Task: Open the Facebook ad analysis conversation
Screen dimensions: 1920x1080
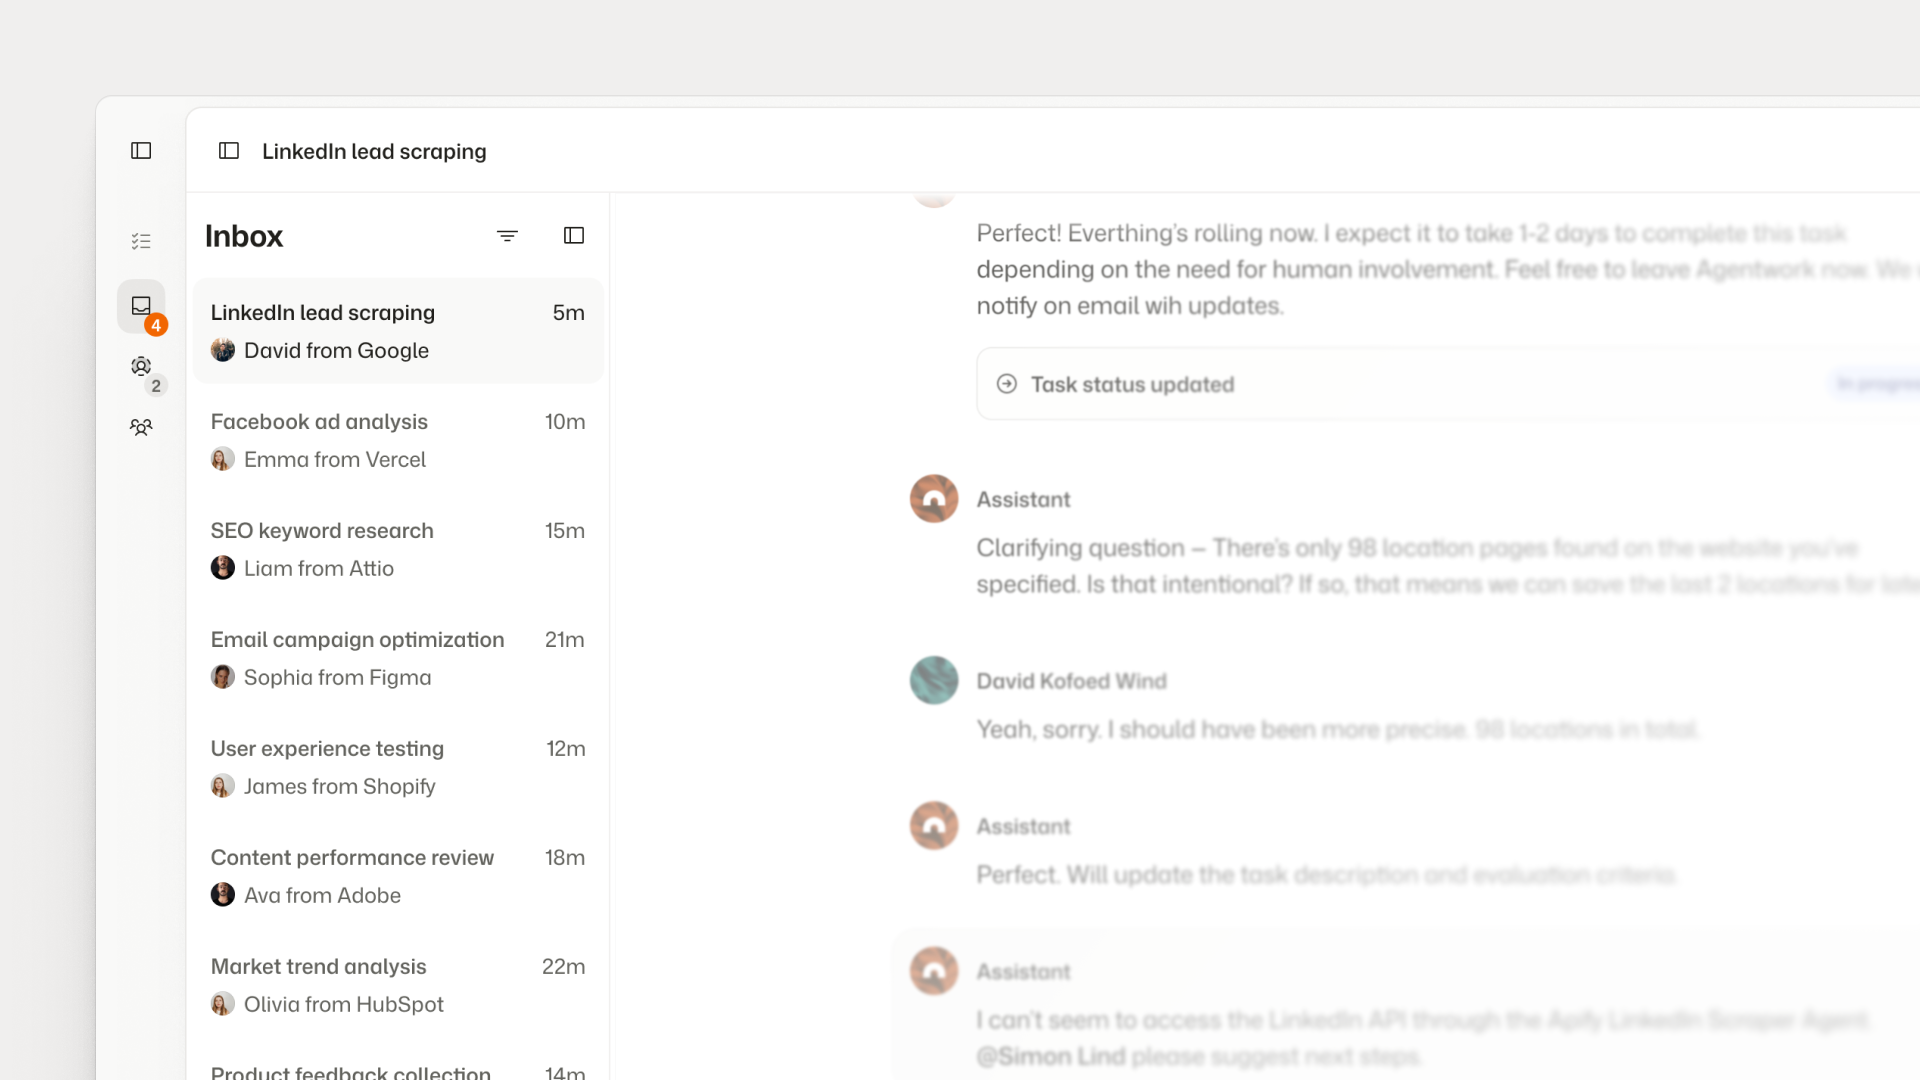Action: pos(398,440)
